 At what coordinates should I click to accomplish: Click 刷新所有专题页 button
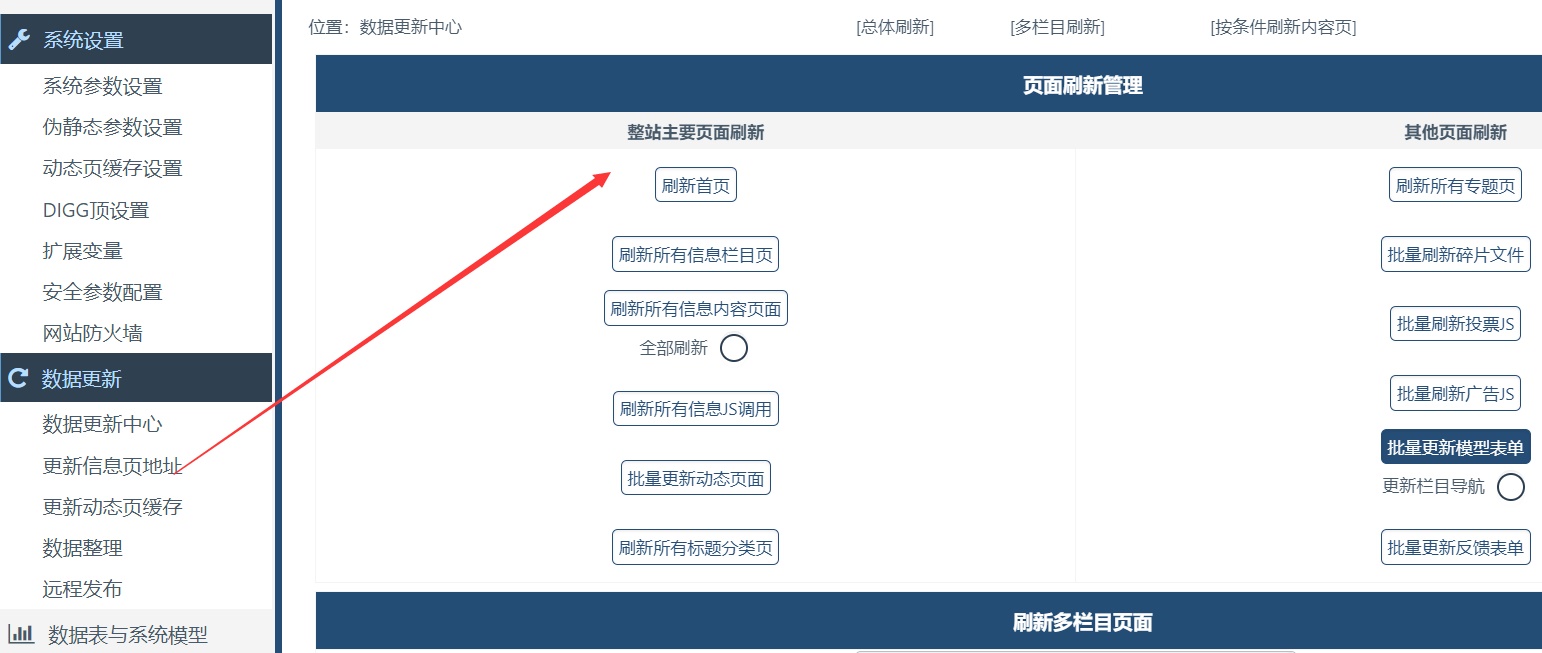click(x=1455, y=185)
